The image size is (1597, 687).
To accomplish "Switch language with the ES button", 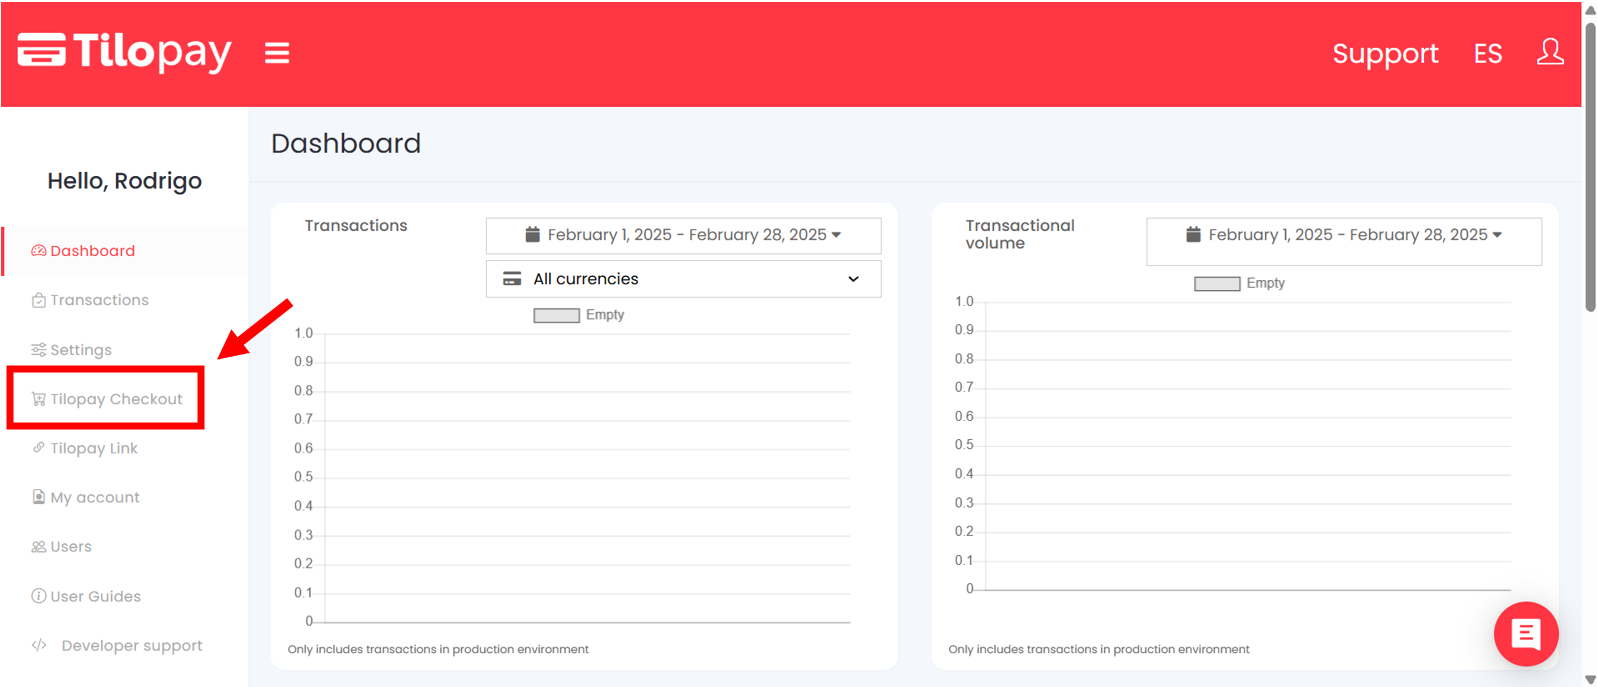I will tap(1487, 53).
